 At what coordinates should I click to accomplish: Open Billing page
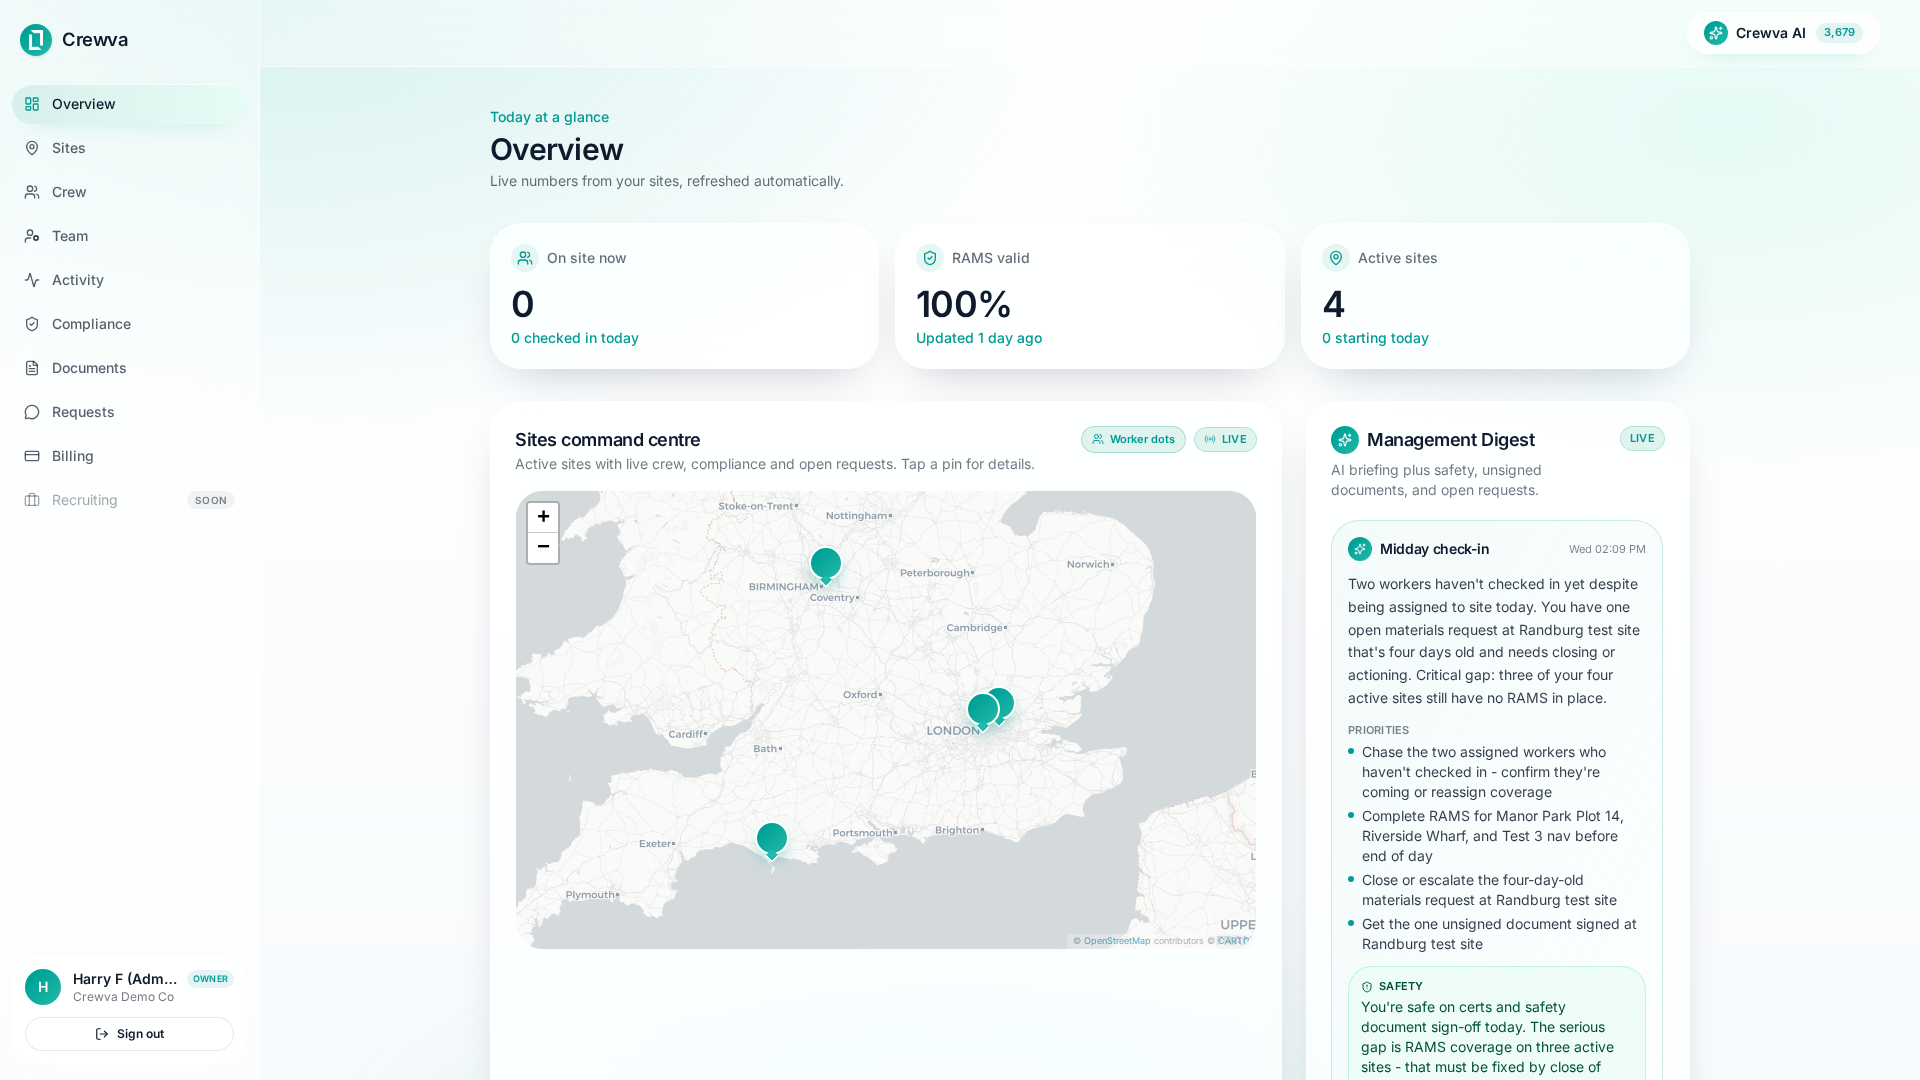pos(129,456)
